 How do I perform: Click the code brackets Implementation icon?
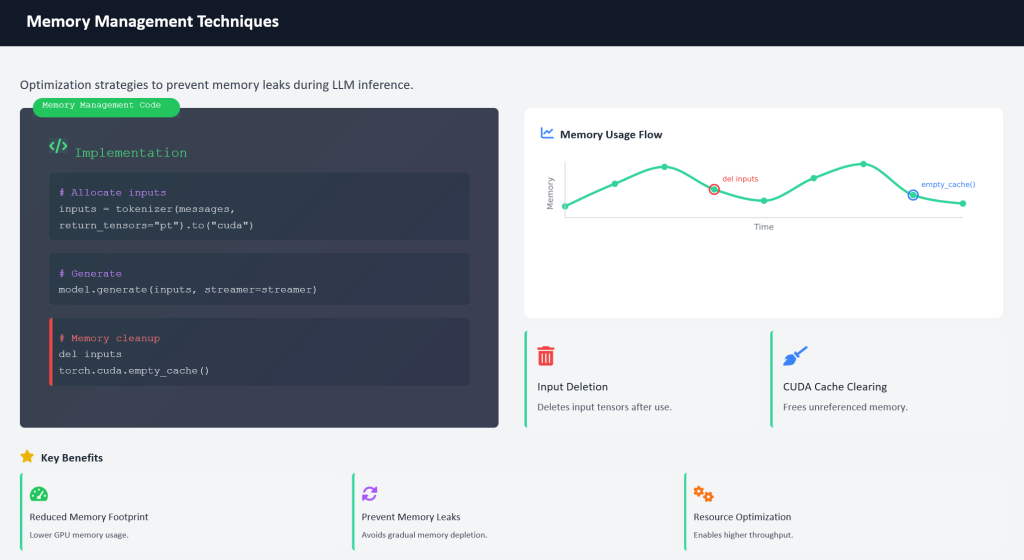(58, 146)
